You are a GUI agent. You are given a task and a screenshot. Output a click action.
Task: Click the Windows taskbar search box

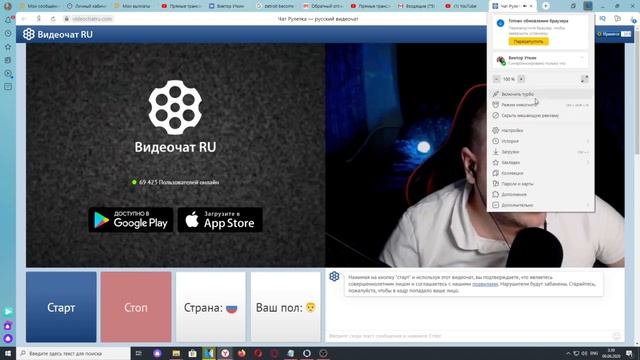click(73, 353)
